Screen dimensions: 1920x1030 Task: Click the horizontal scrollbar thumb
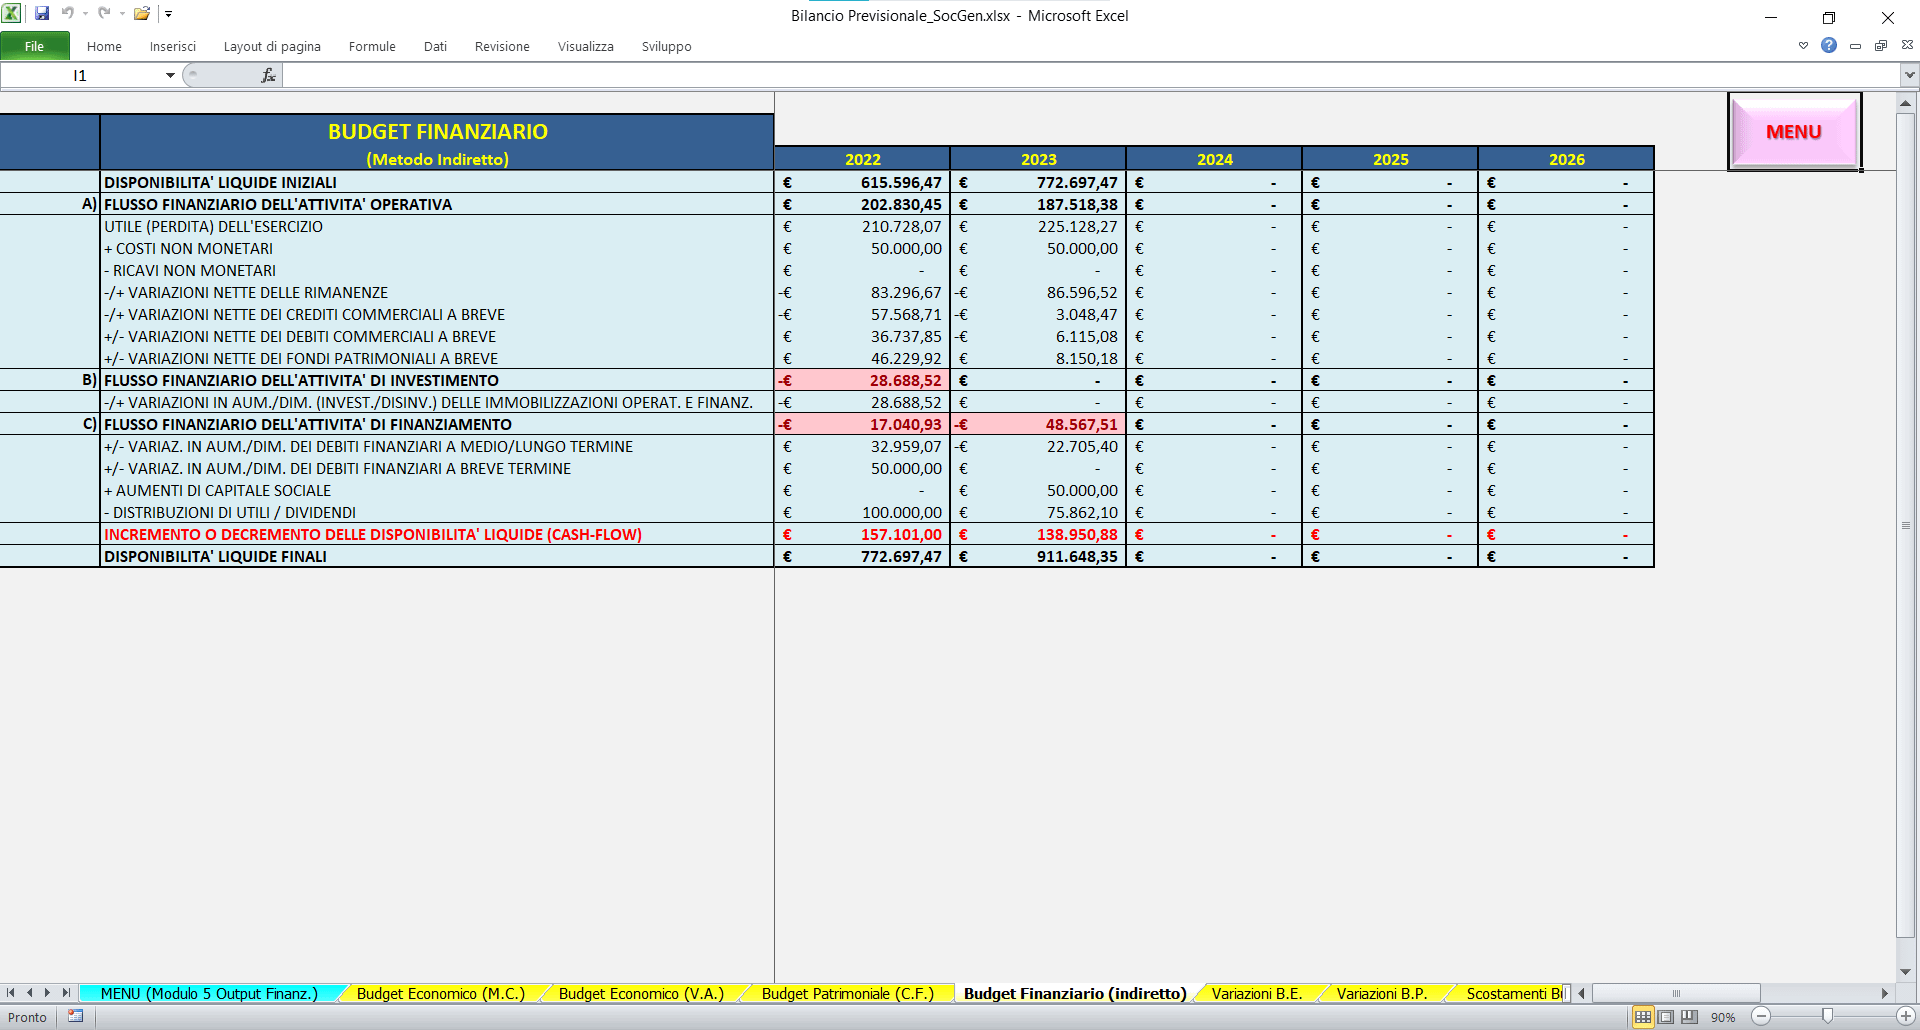point(1676,993)
